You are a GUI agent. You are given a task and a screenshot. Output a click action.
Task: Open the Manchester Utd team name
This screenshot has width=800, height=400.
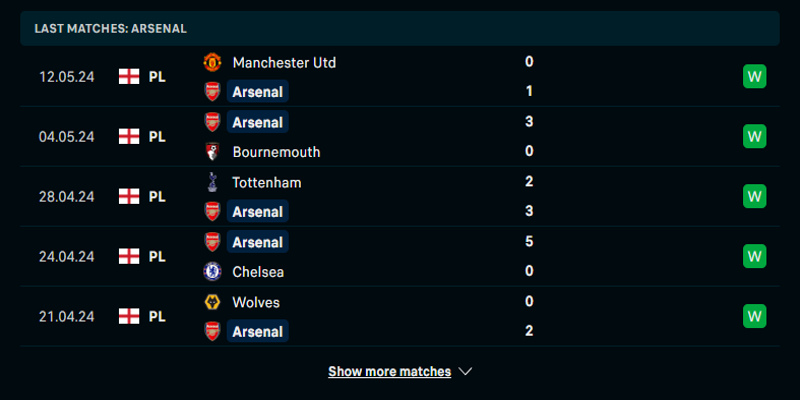pyautogui.click(x=284, y=62)
